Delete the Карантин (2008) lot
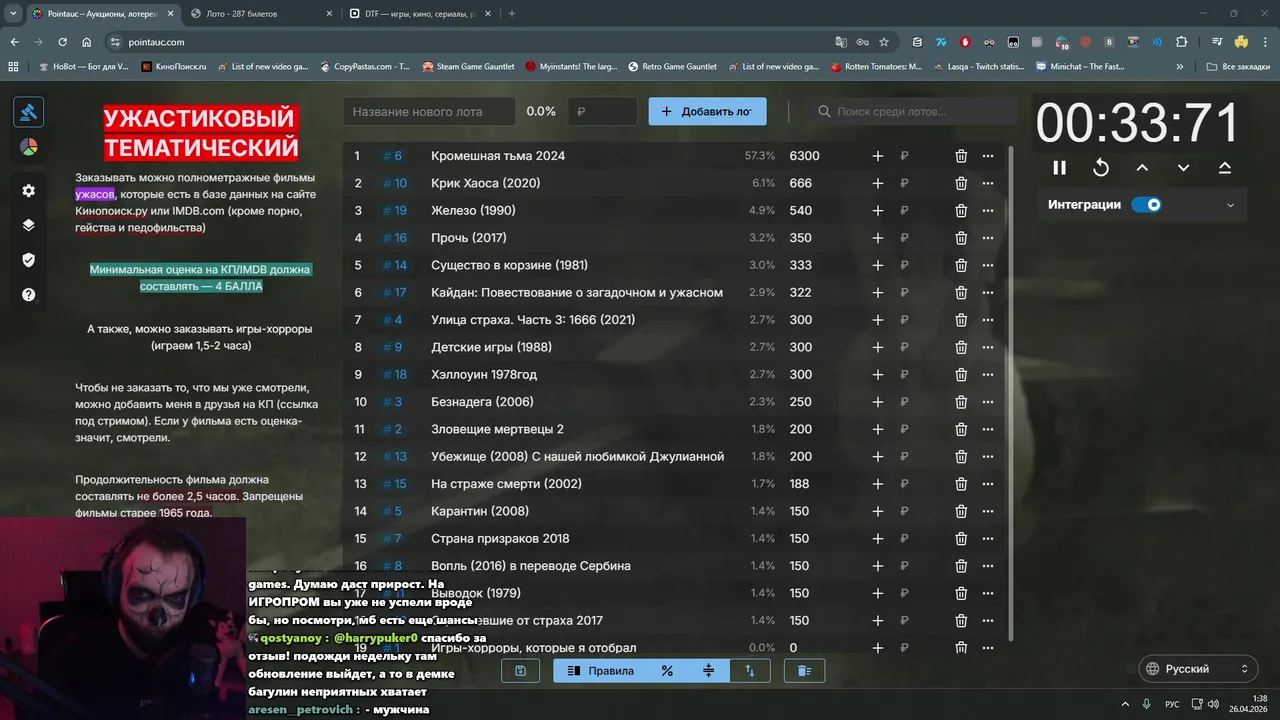 click(961, 511)
